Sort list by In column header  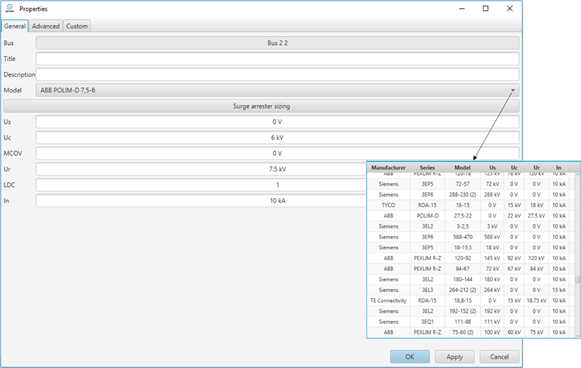click(x=558, y=168)
